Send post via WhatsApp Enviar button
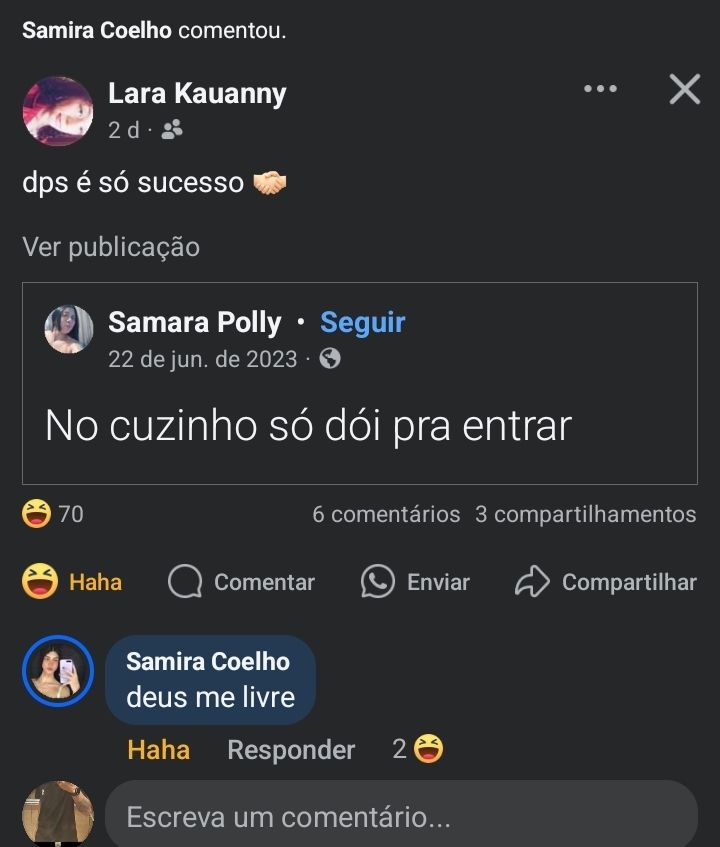720x847 pixels. pyautogui.click(x=415, y=582)
